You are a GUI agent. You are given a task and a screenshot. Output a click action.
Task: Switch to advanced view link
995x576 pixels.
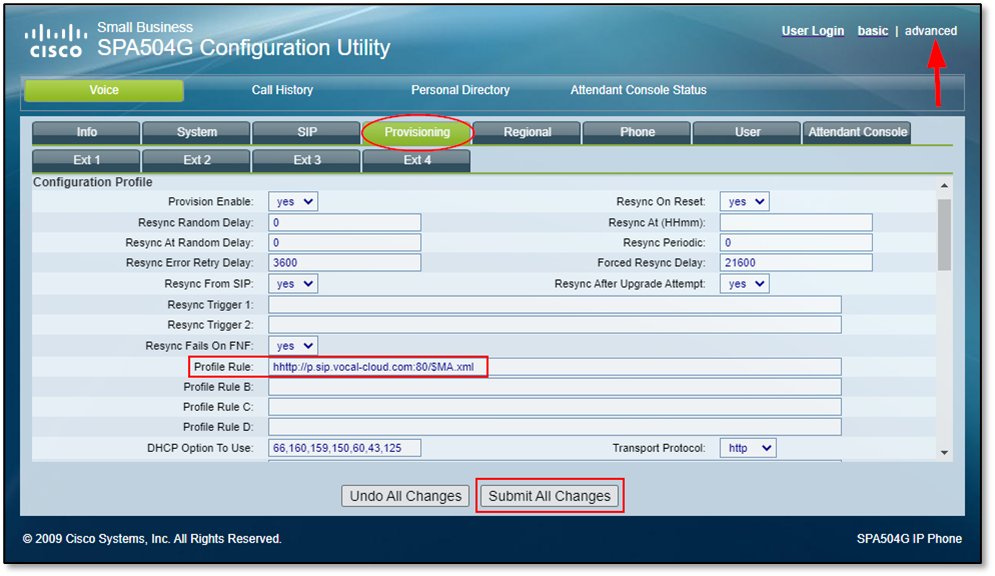coord(930,30)
